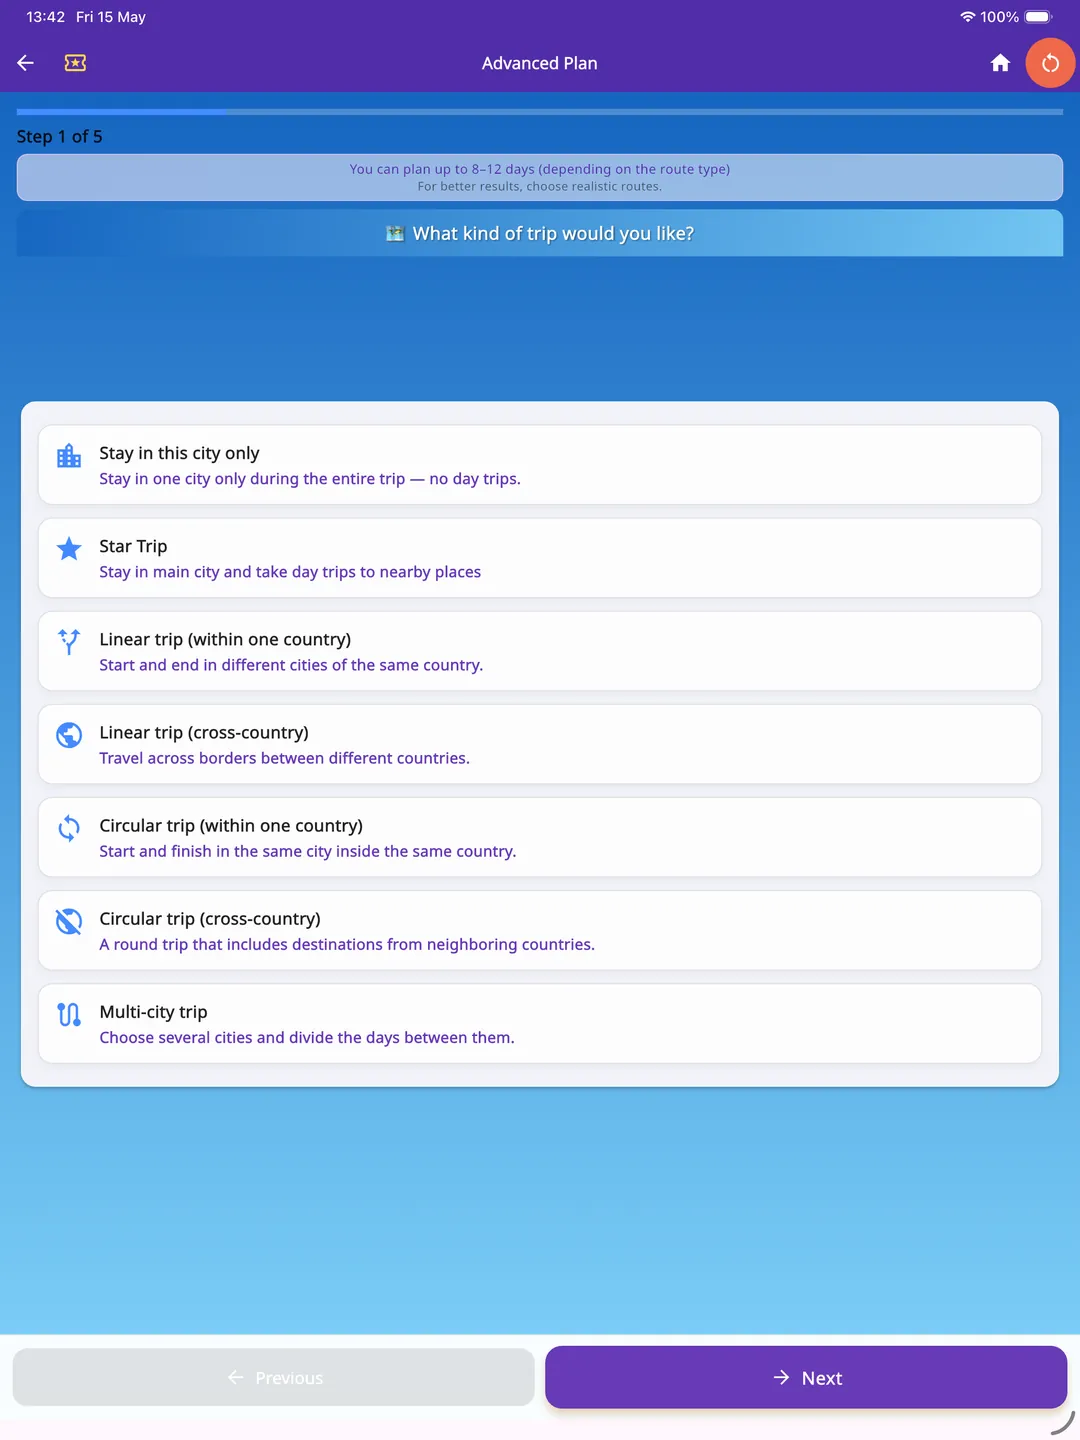Screen dimensions: 1080x1440
Task: Click the Star Trip star icon
Action: click(69, 548)
